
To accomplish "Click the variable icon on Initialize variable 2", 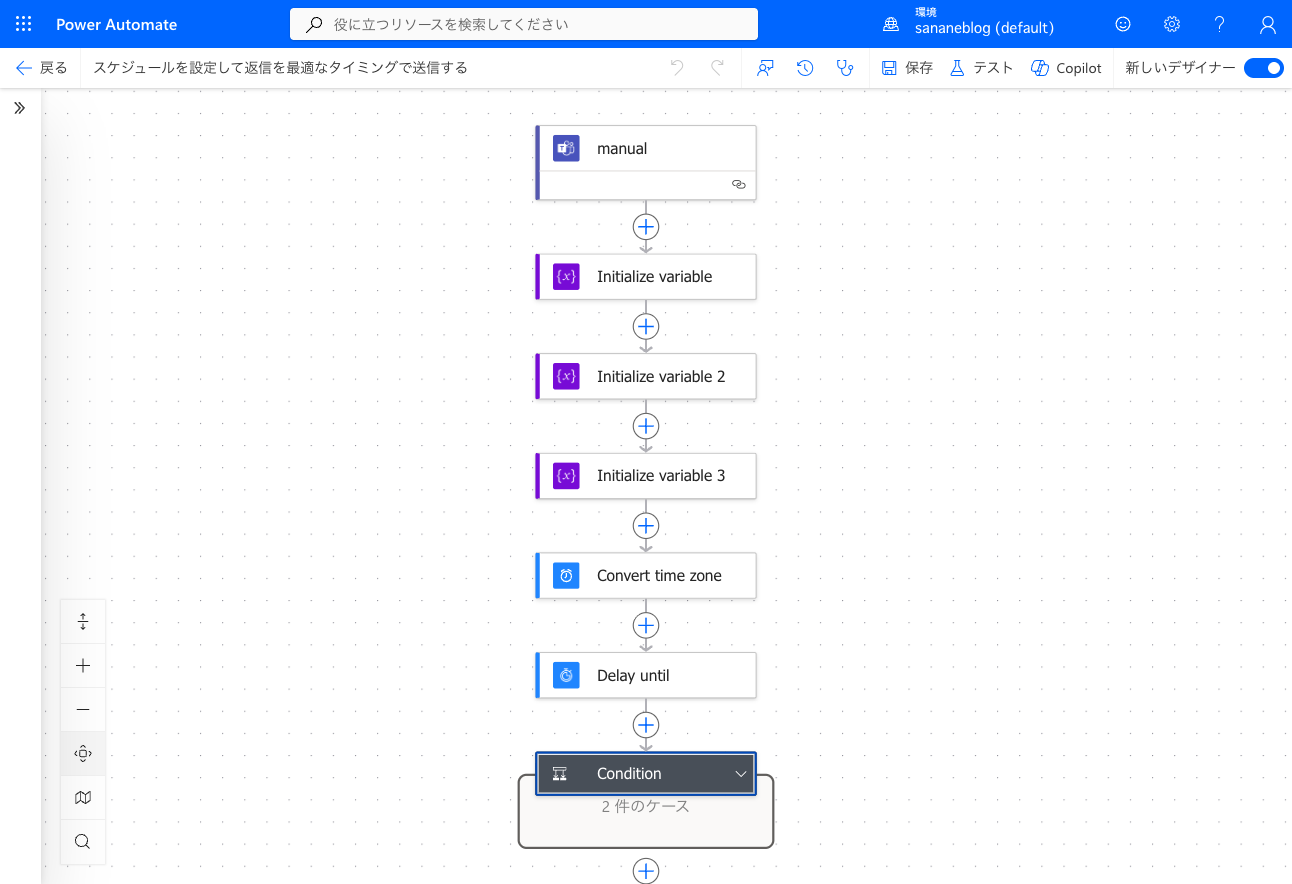I will [566, 376].
